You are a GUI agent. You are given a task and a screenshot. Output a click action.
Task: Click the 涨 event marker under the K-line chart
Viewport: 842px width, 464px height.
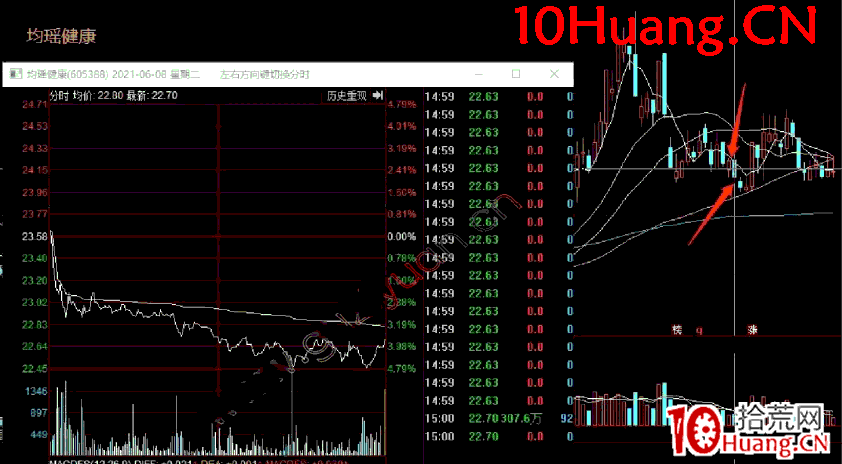(x=752, y=330)
